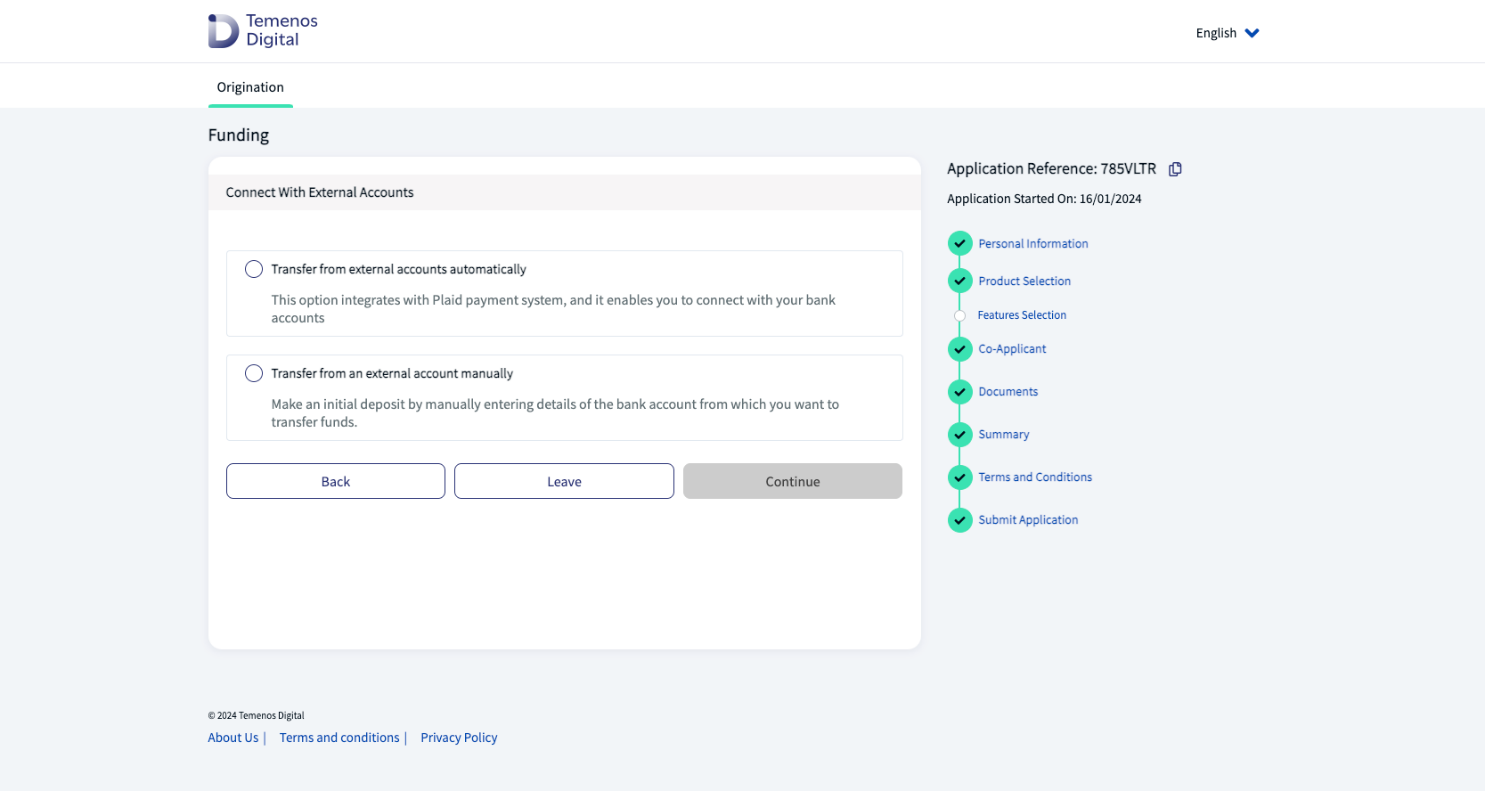Click Submit Application checkmark icon
Viewport: 1485px width, 791px height.
(x=960, y=520)
